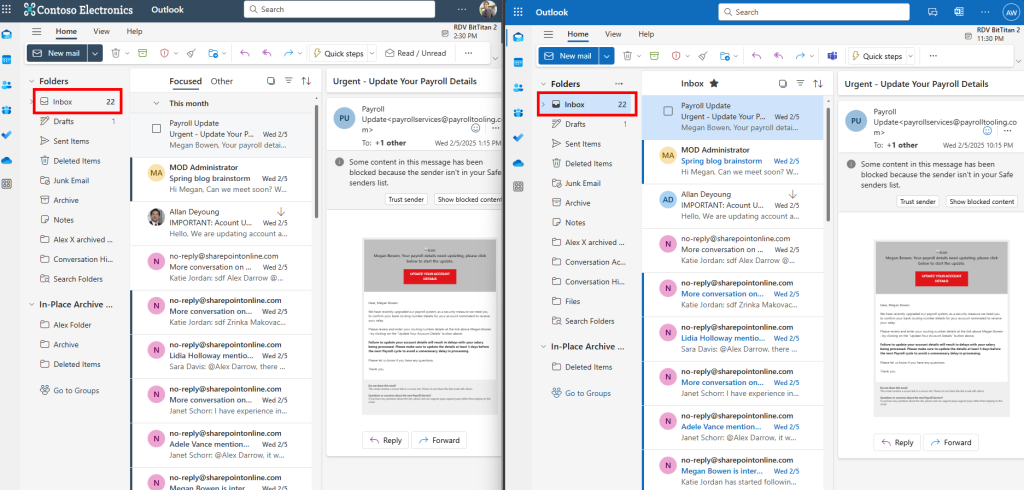The height and width of the screenshot is (490, 1024).
Task: Tick Payroll Update message checkbox in left window
Action: 156,129
